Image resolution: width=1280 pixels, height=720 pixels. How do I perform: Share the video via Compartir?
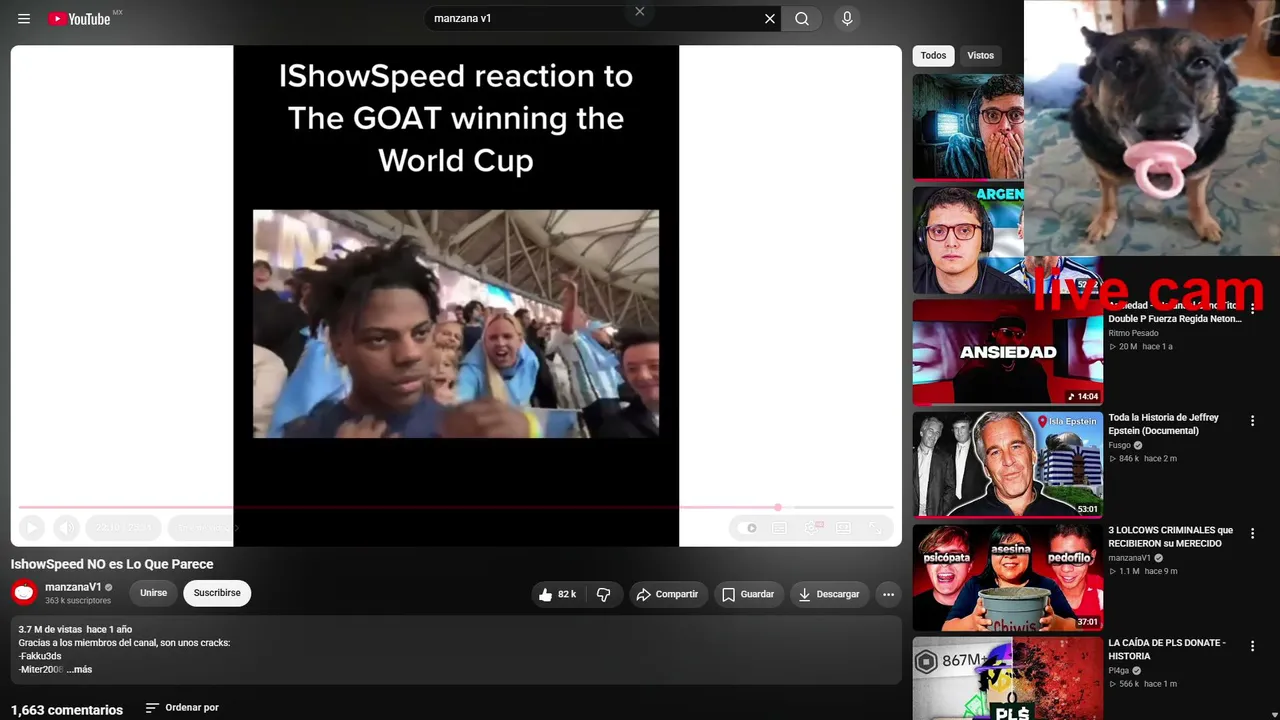click(667, 594)
